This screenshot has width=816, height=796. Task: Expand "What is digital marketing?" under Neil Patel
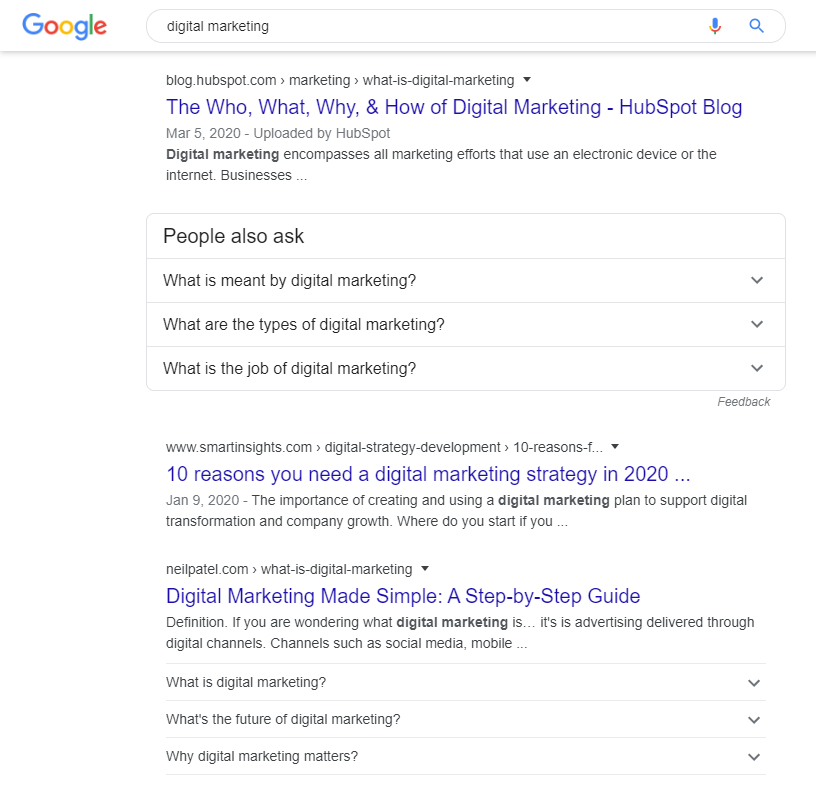(x=466, y=682)
